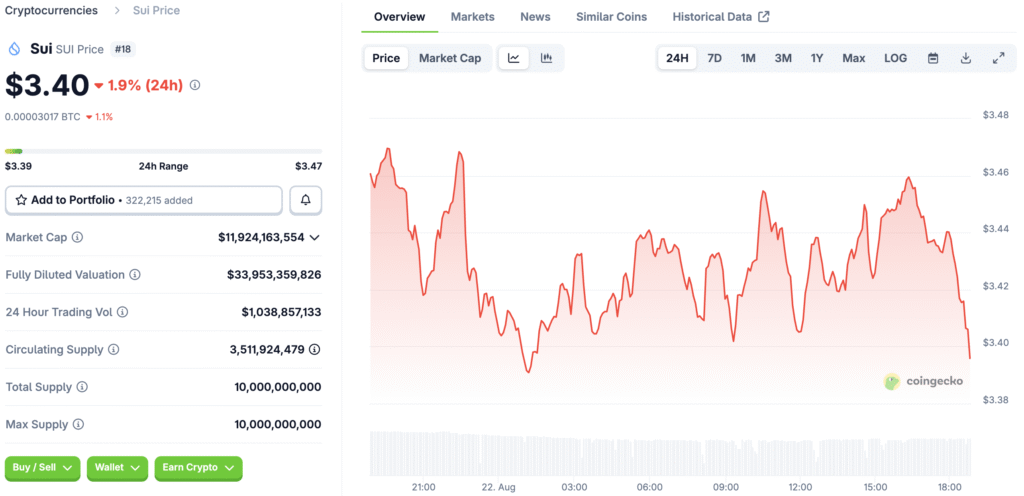Open the Buy / Sell dropdown
Viewport: 1024px width, 496px height.
[x=42, y=468]
